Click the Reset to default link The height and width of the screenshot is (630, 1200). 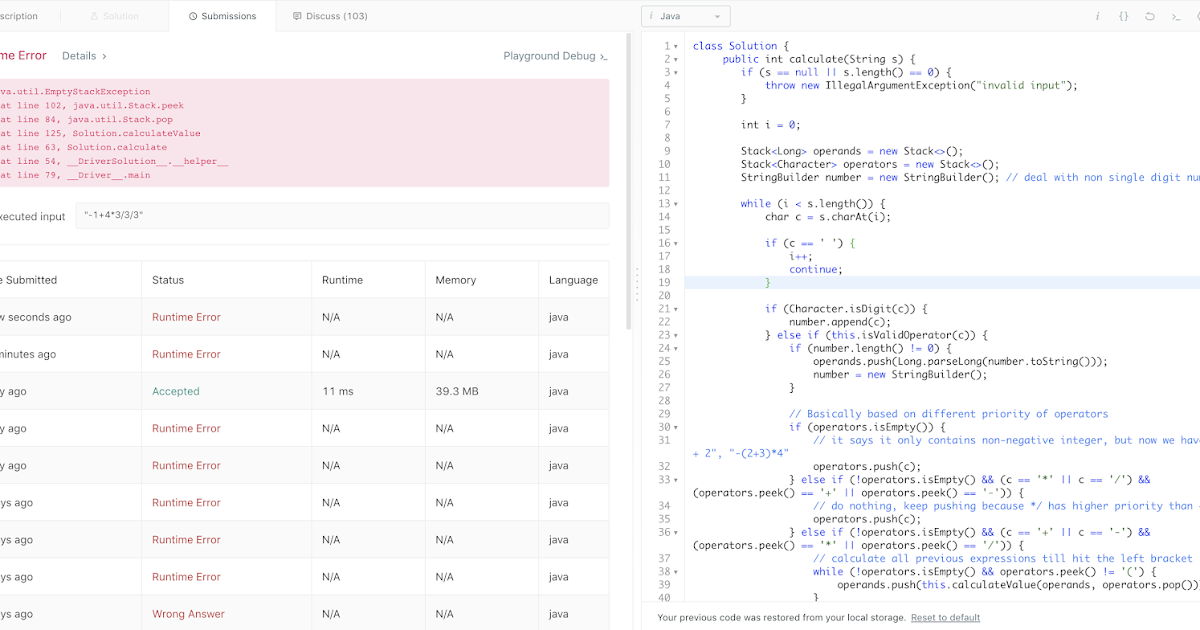tap(945, 618)
